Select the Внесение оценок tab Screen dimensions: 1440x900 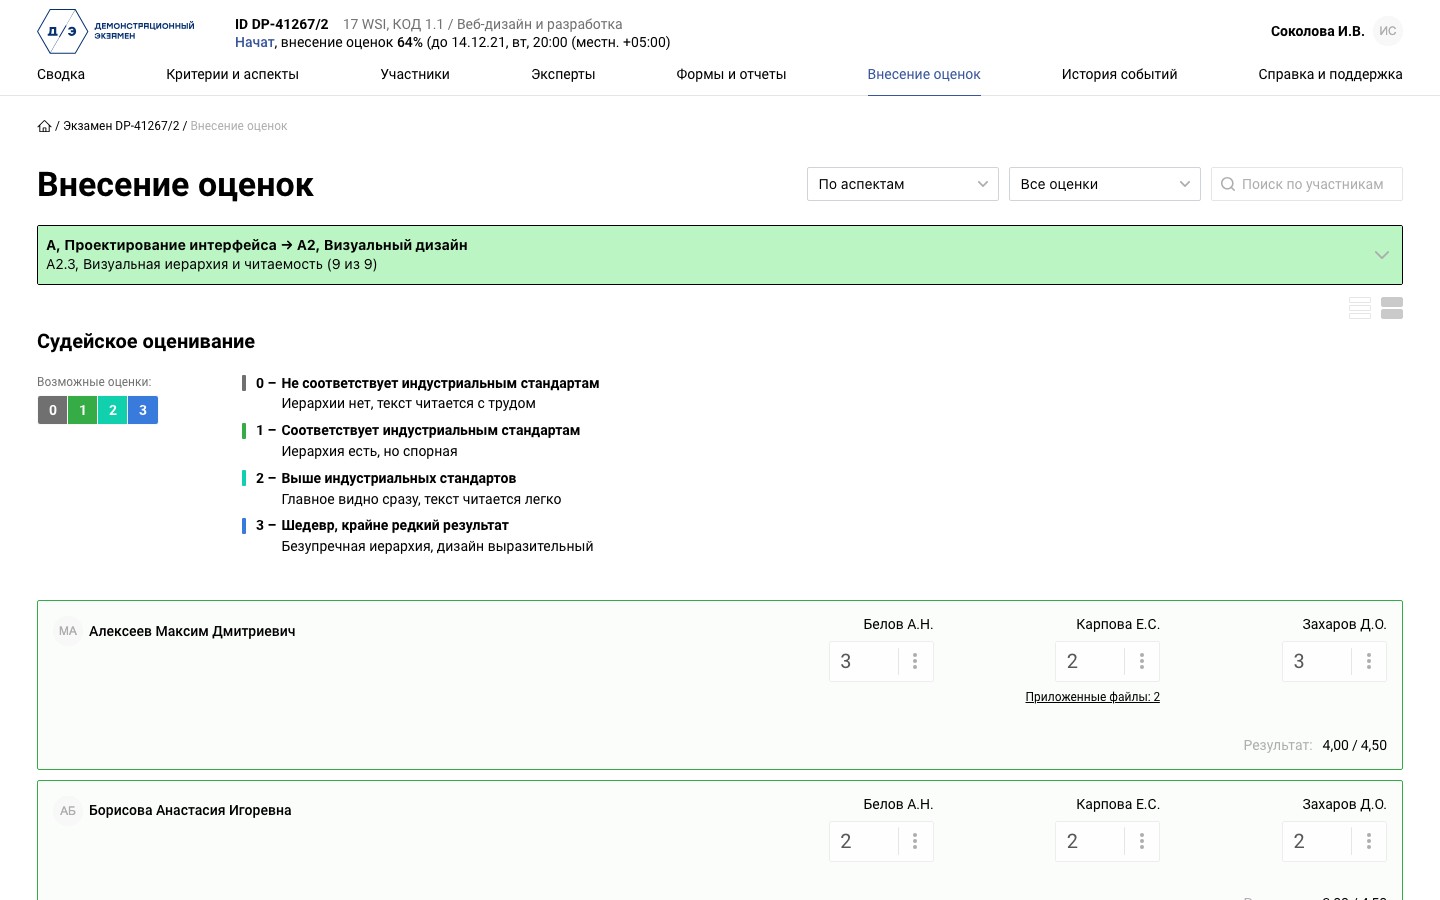click(x=924, y=74)
